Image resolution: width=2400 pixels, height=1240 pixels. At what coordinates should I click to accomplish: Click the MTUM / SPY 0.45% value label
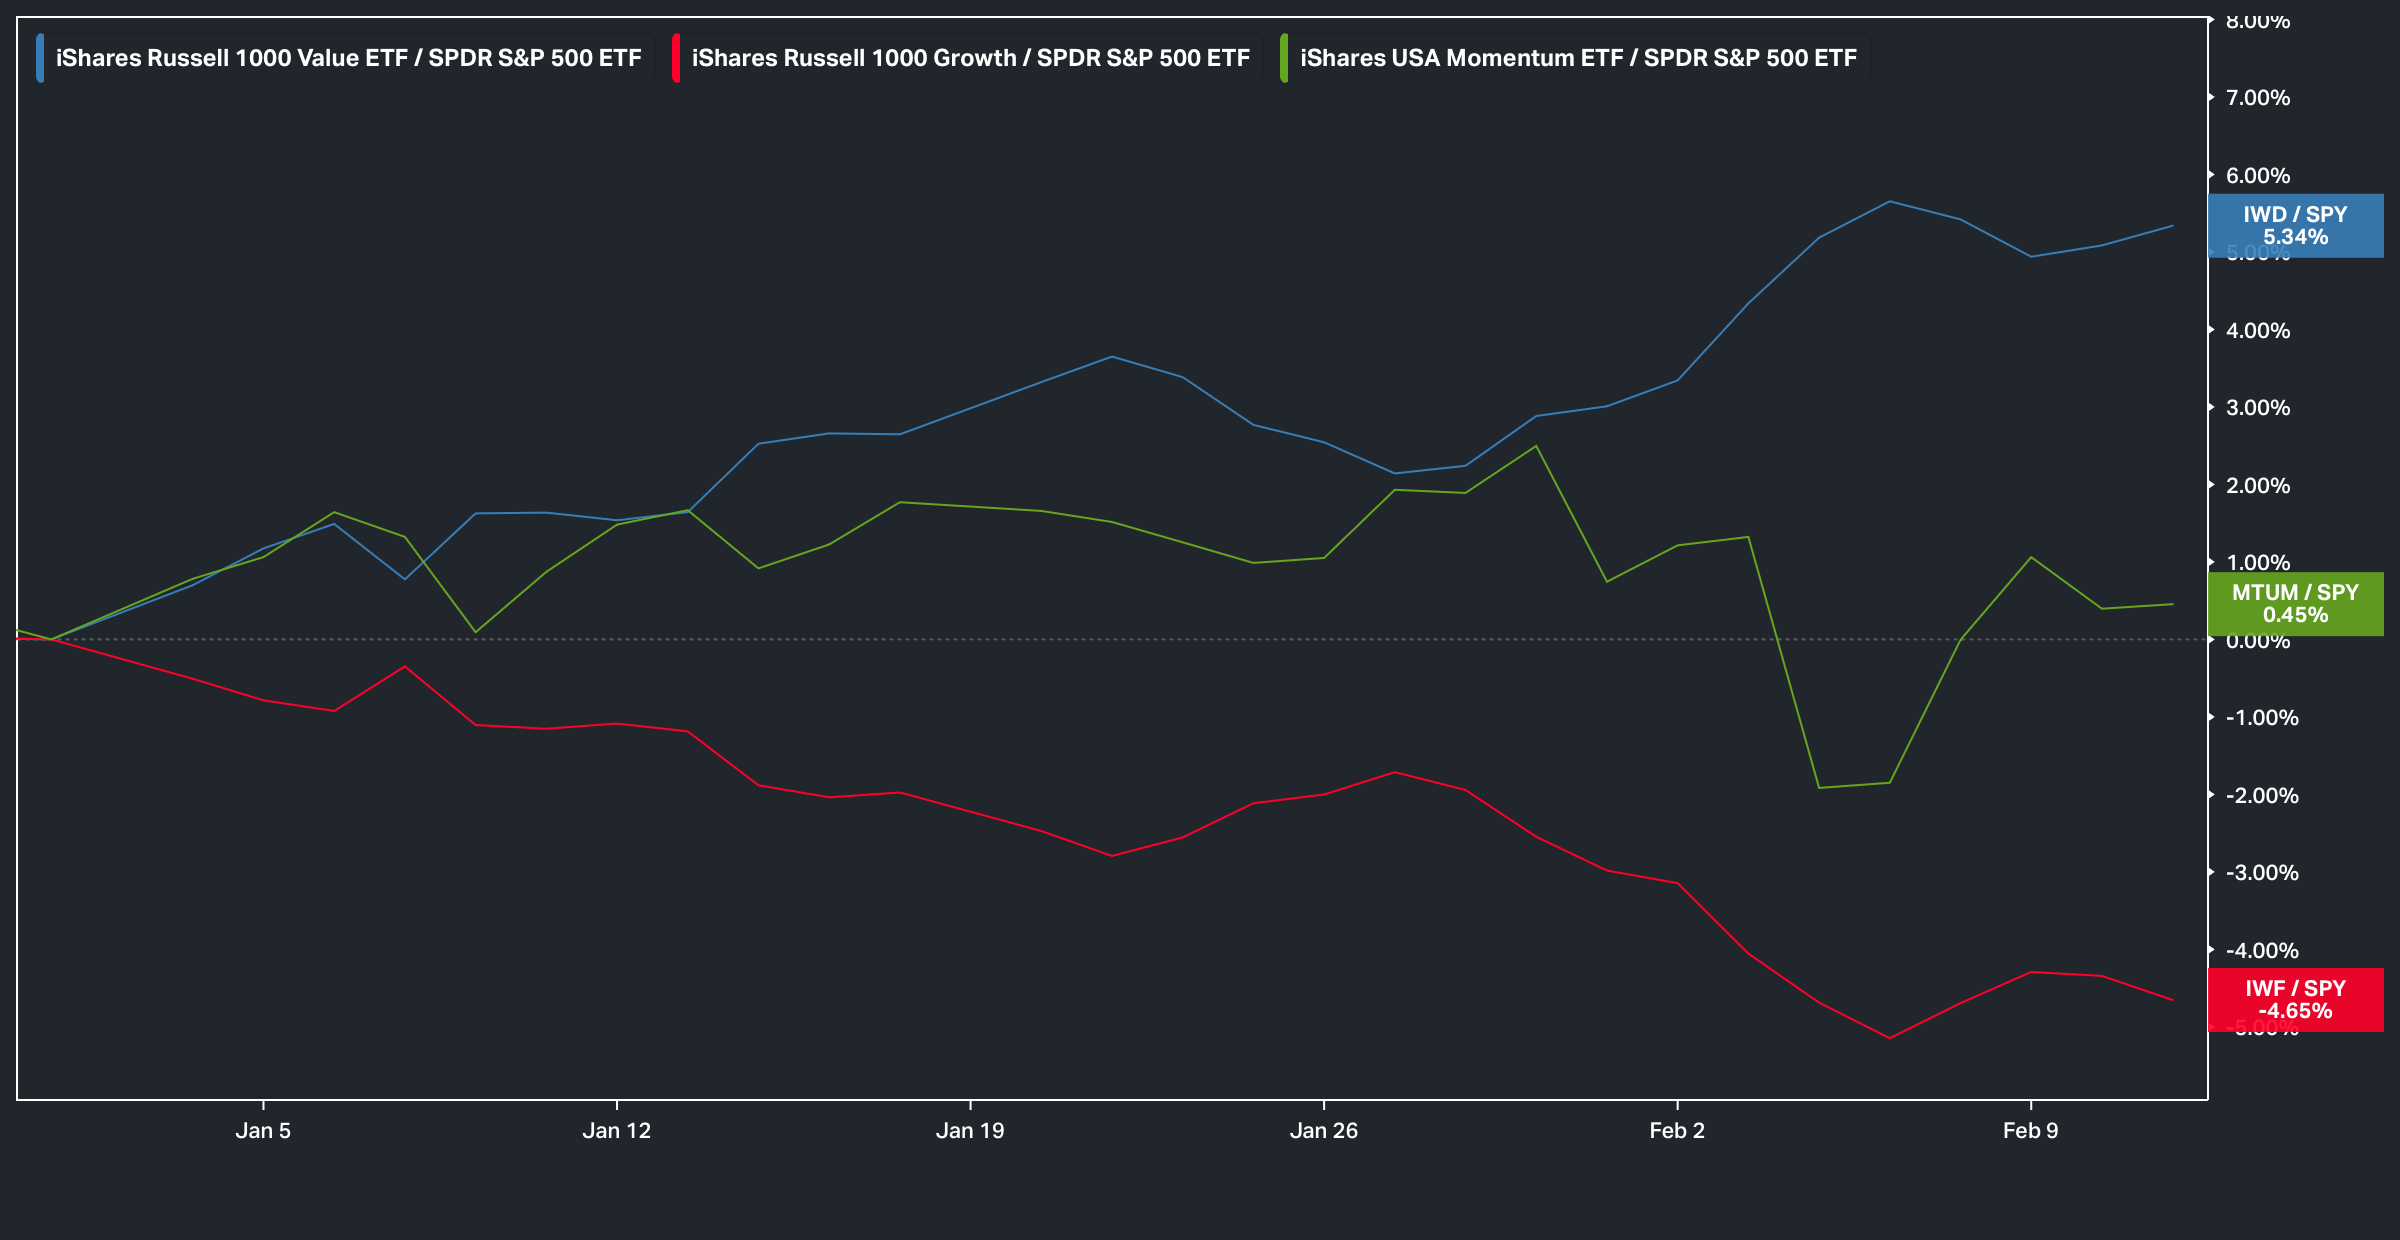pyautogui.click(x=2295, y=604)
